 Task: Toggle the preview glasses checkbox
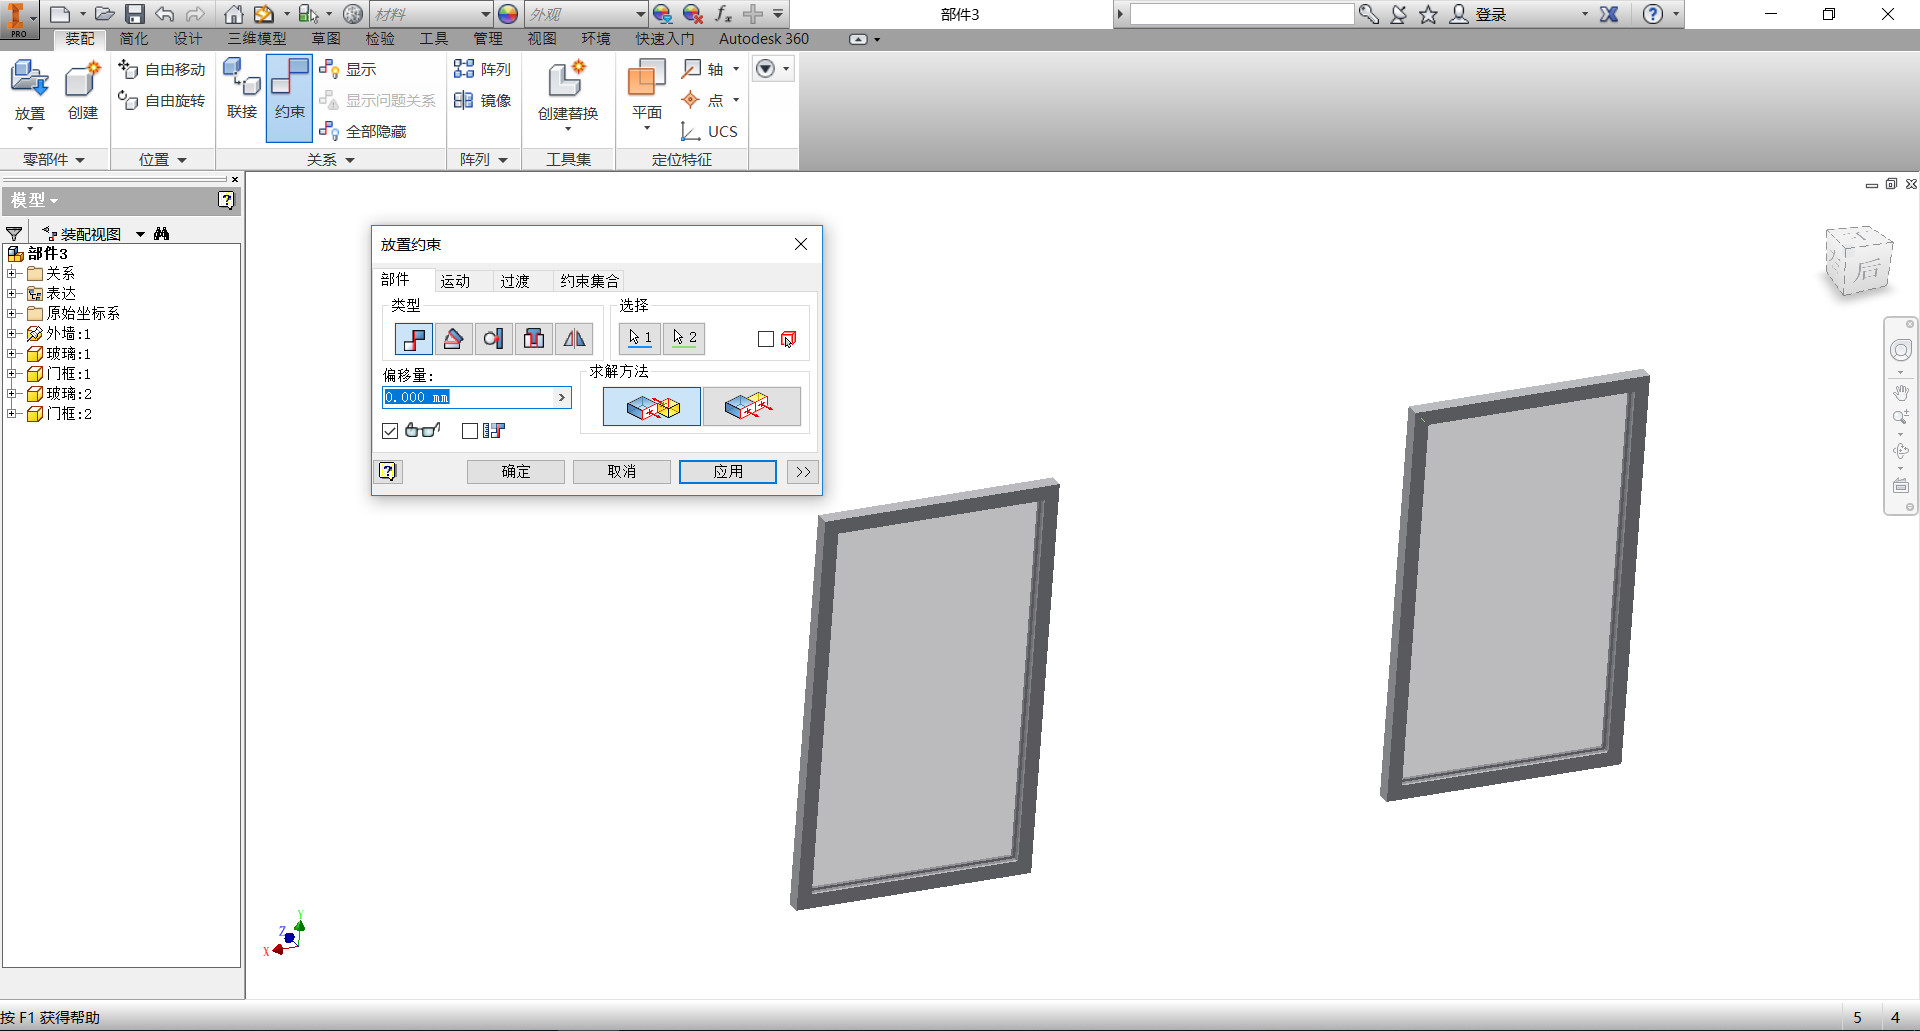coord(390,431)
